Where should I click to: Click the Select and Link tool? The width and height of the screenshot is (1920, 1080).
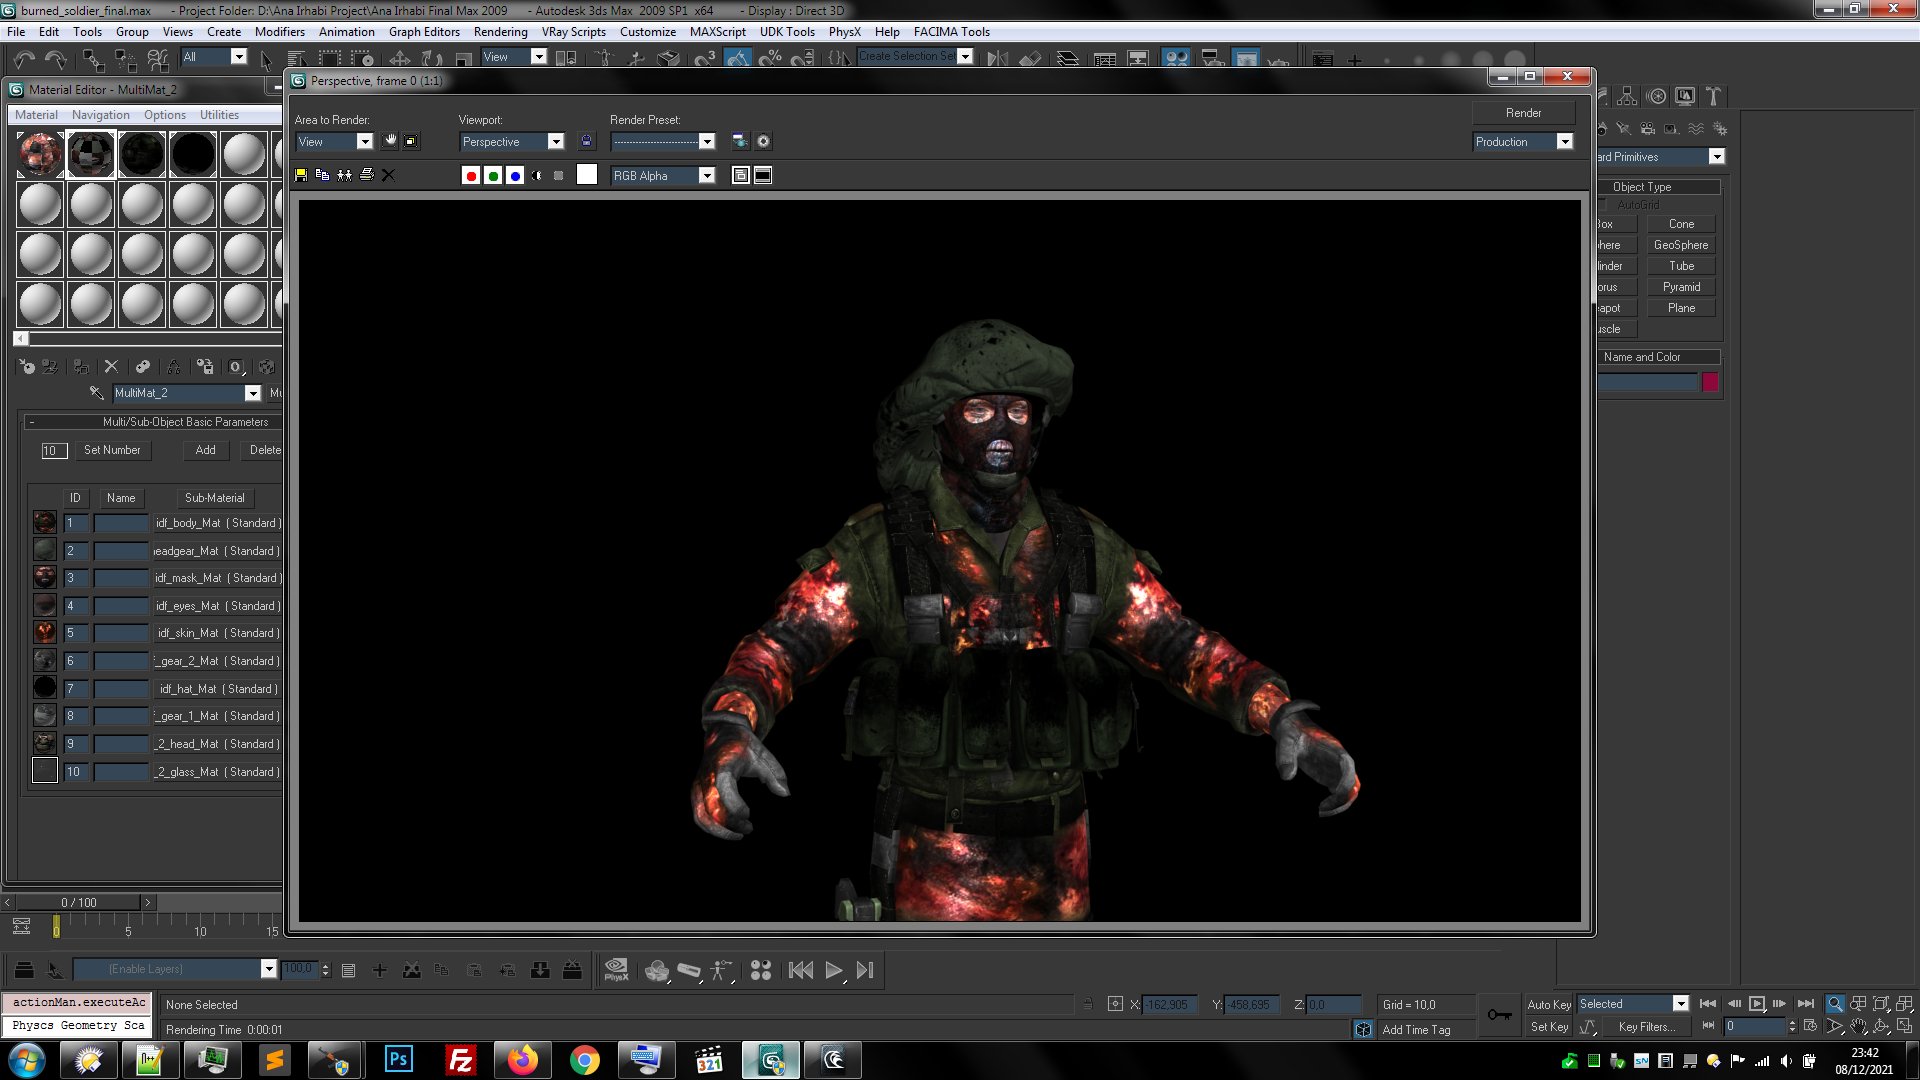(x=93, y=60)
